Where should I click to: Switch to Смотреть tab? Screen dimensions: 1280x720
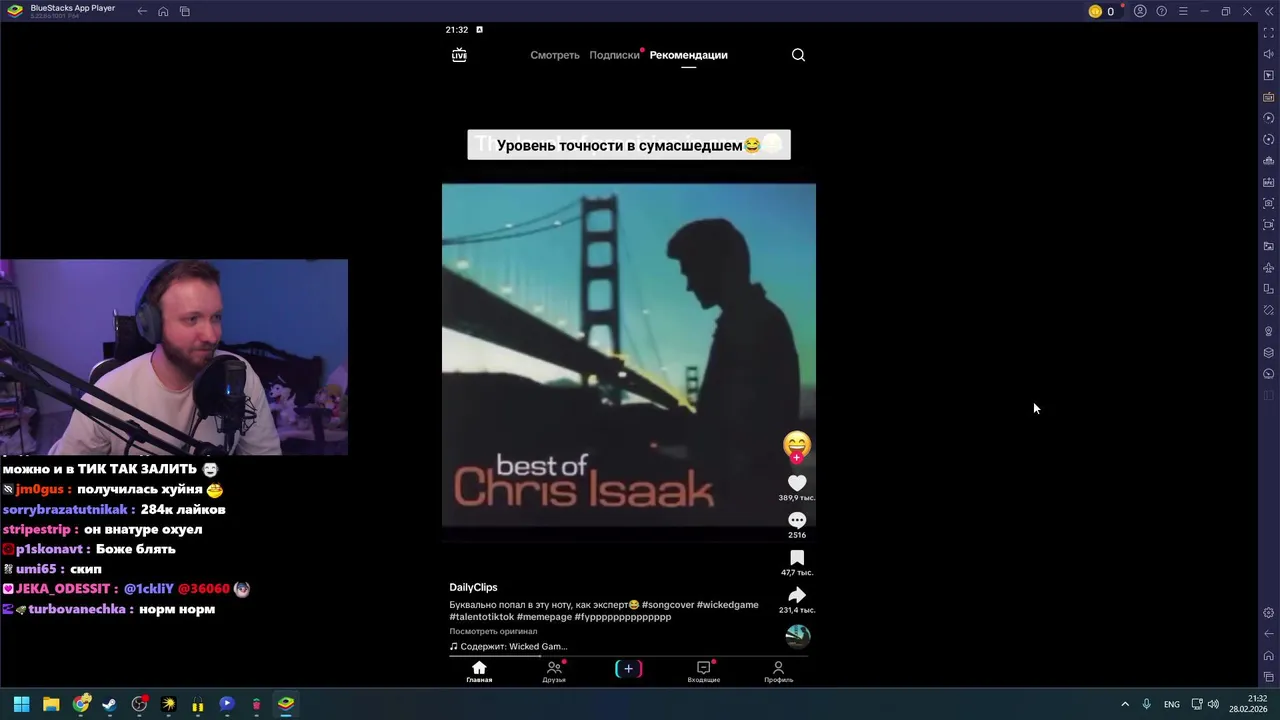555,55
